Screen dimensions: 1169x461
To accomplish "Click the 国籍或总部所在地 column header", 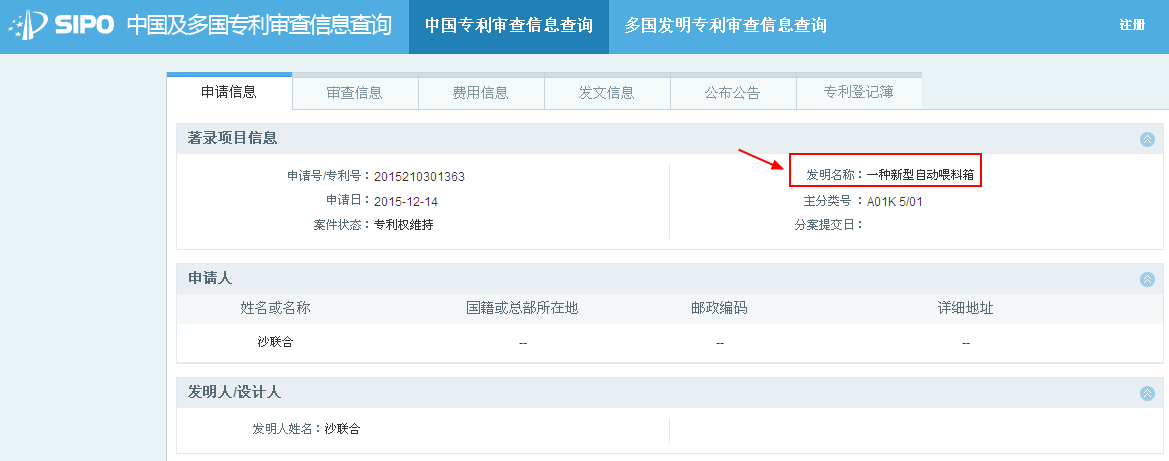I will click(523, 308).
